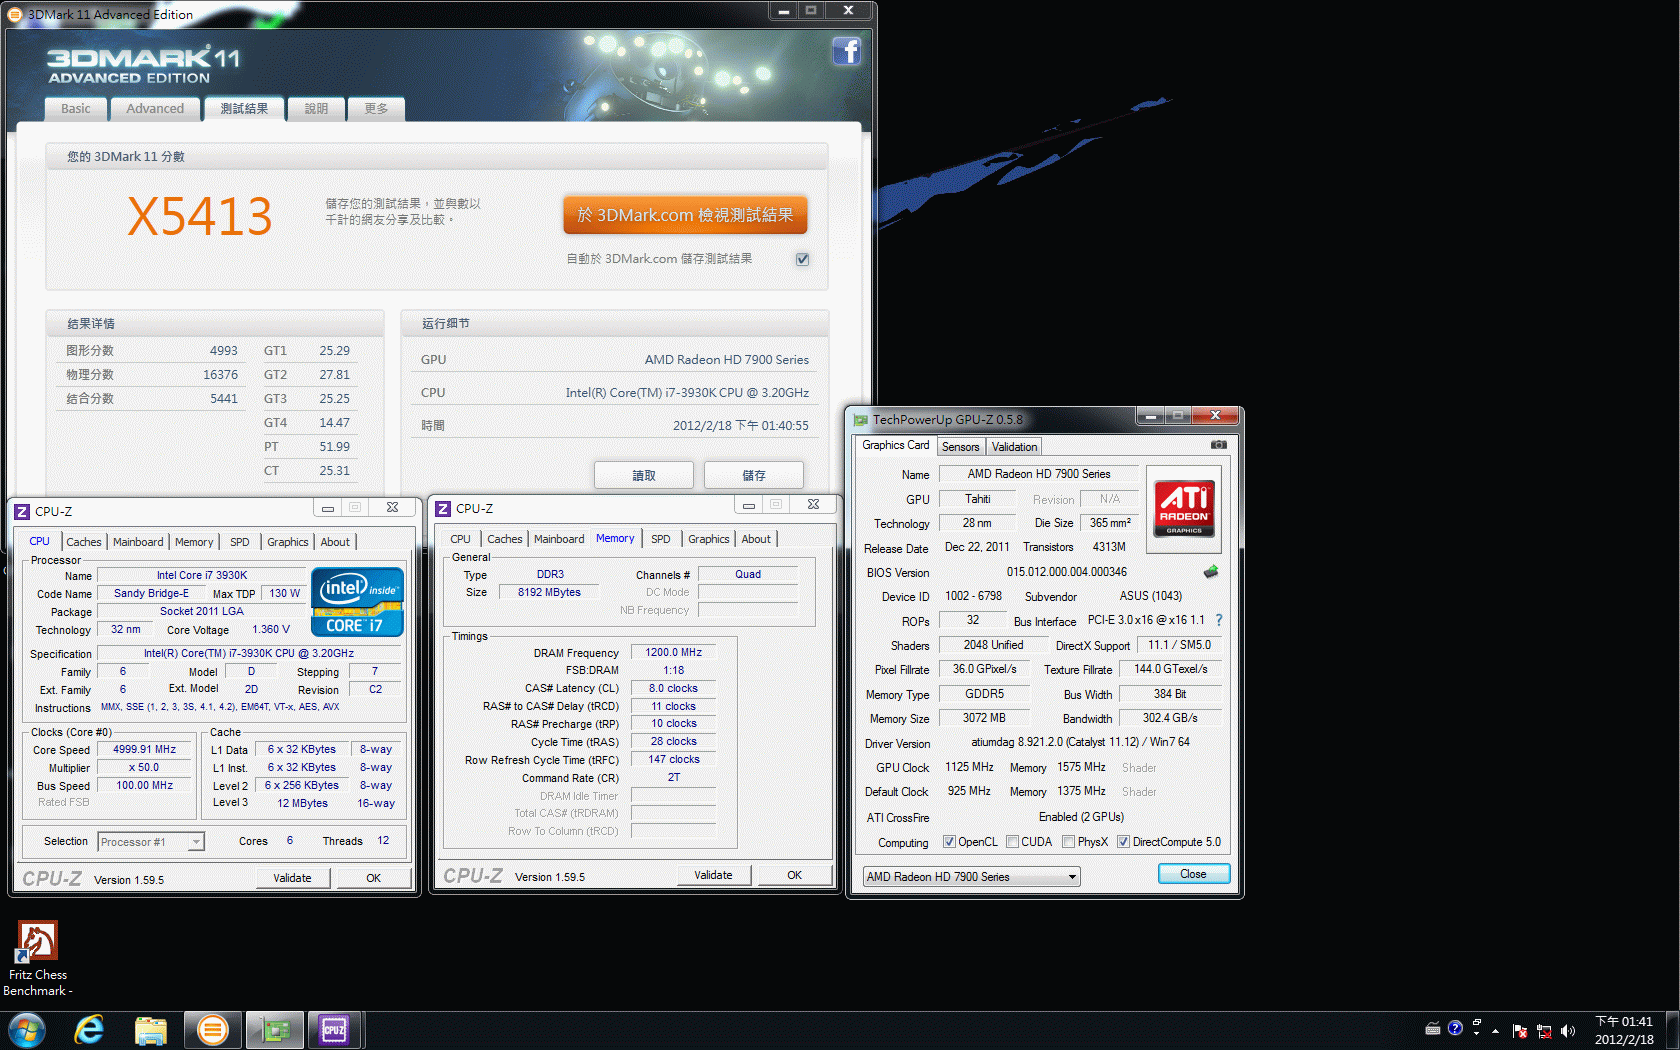The image size is (1680, 1050).
Task: Click the keyboard input tray icon
Action: [x=1432, y=1028]
